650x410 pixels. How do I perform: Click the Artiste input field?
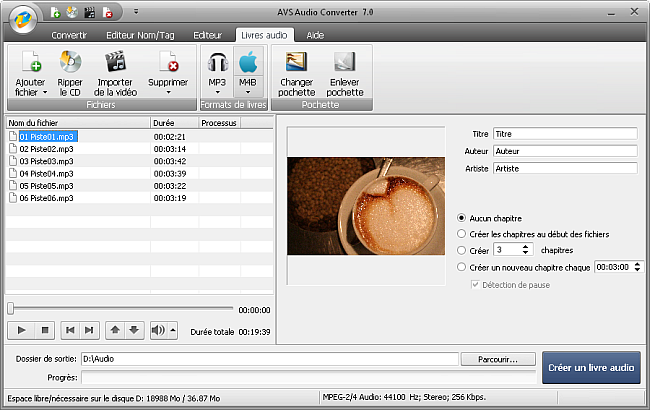(565, 168)
